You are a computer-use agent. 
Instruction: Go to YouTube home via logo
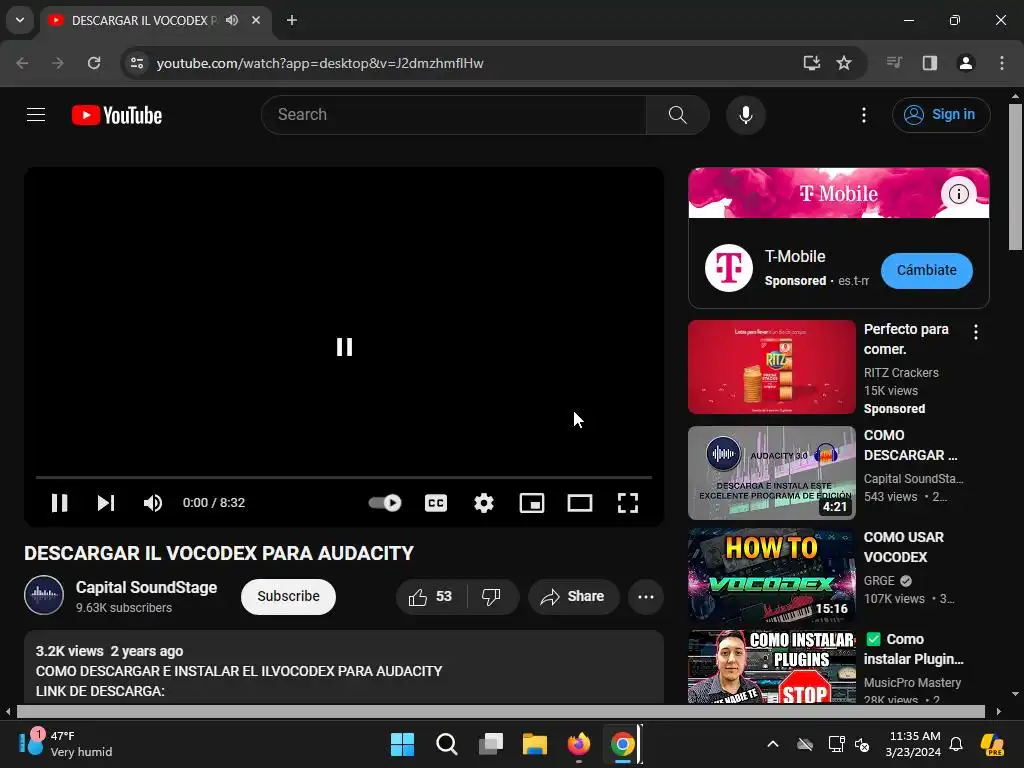click(x=117, y=115)
